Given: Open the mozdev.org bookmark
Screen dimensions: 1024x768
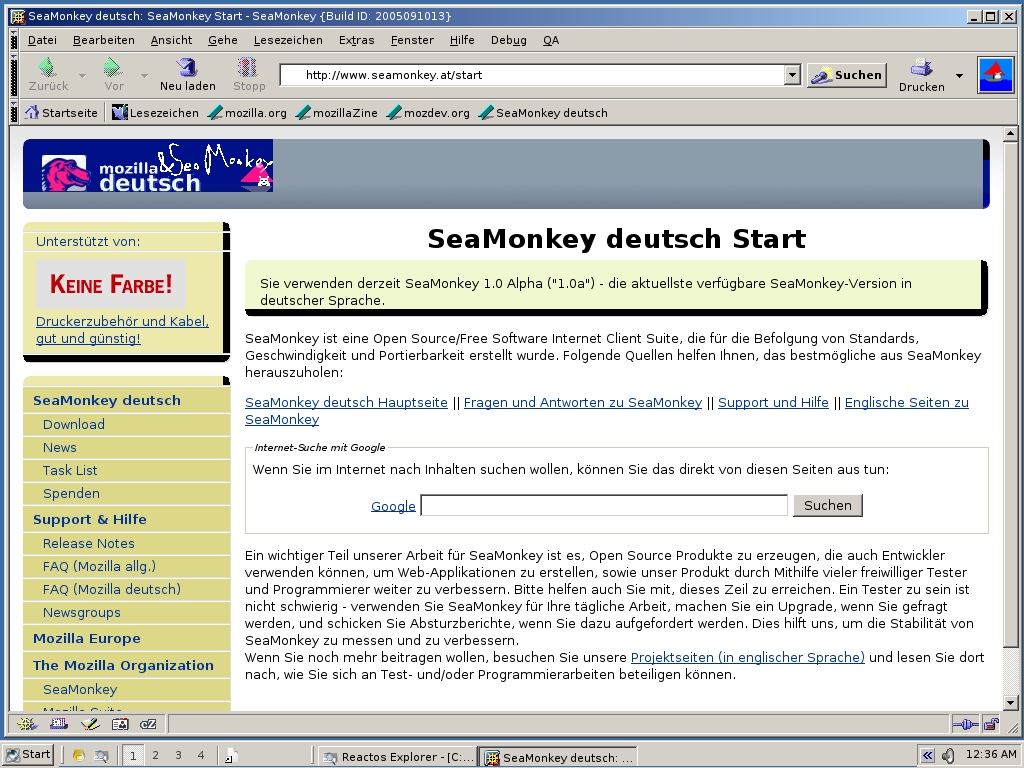Looking at the screenshot, I should [x=428, y=112].
